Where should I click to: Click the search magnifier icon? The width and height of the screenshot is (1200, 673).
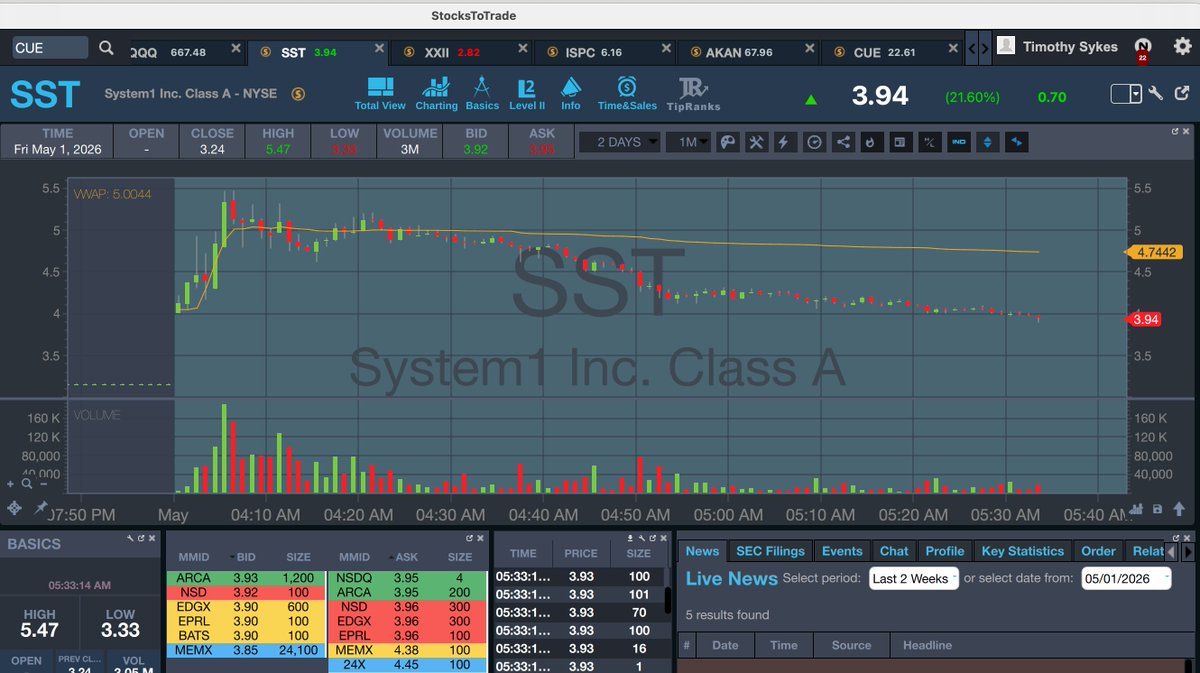pos(106,47)
